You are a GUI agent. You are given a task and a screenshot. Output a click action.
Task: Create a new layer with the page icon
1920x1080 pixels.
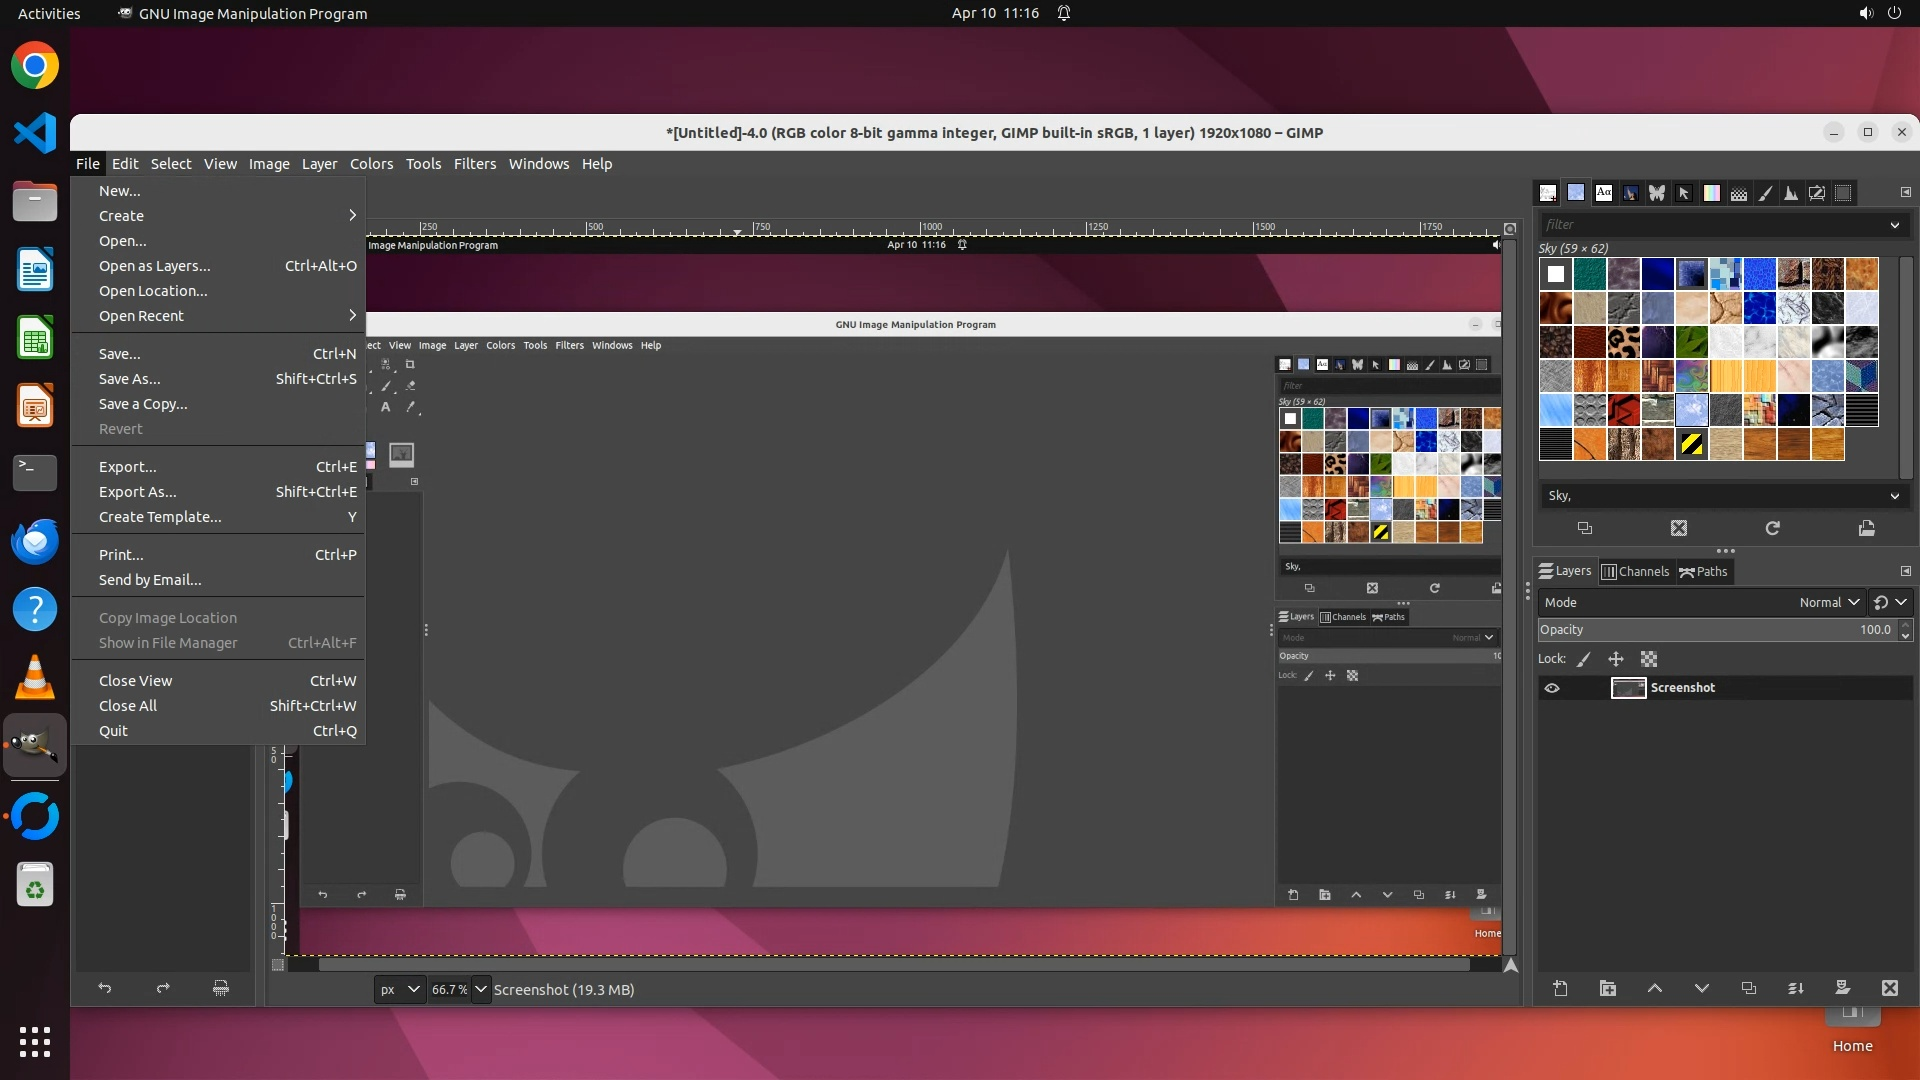(x=1560, y=988)
